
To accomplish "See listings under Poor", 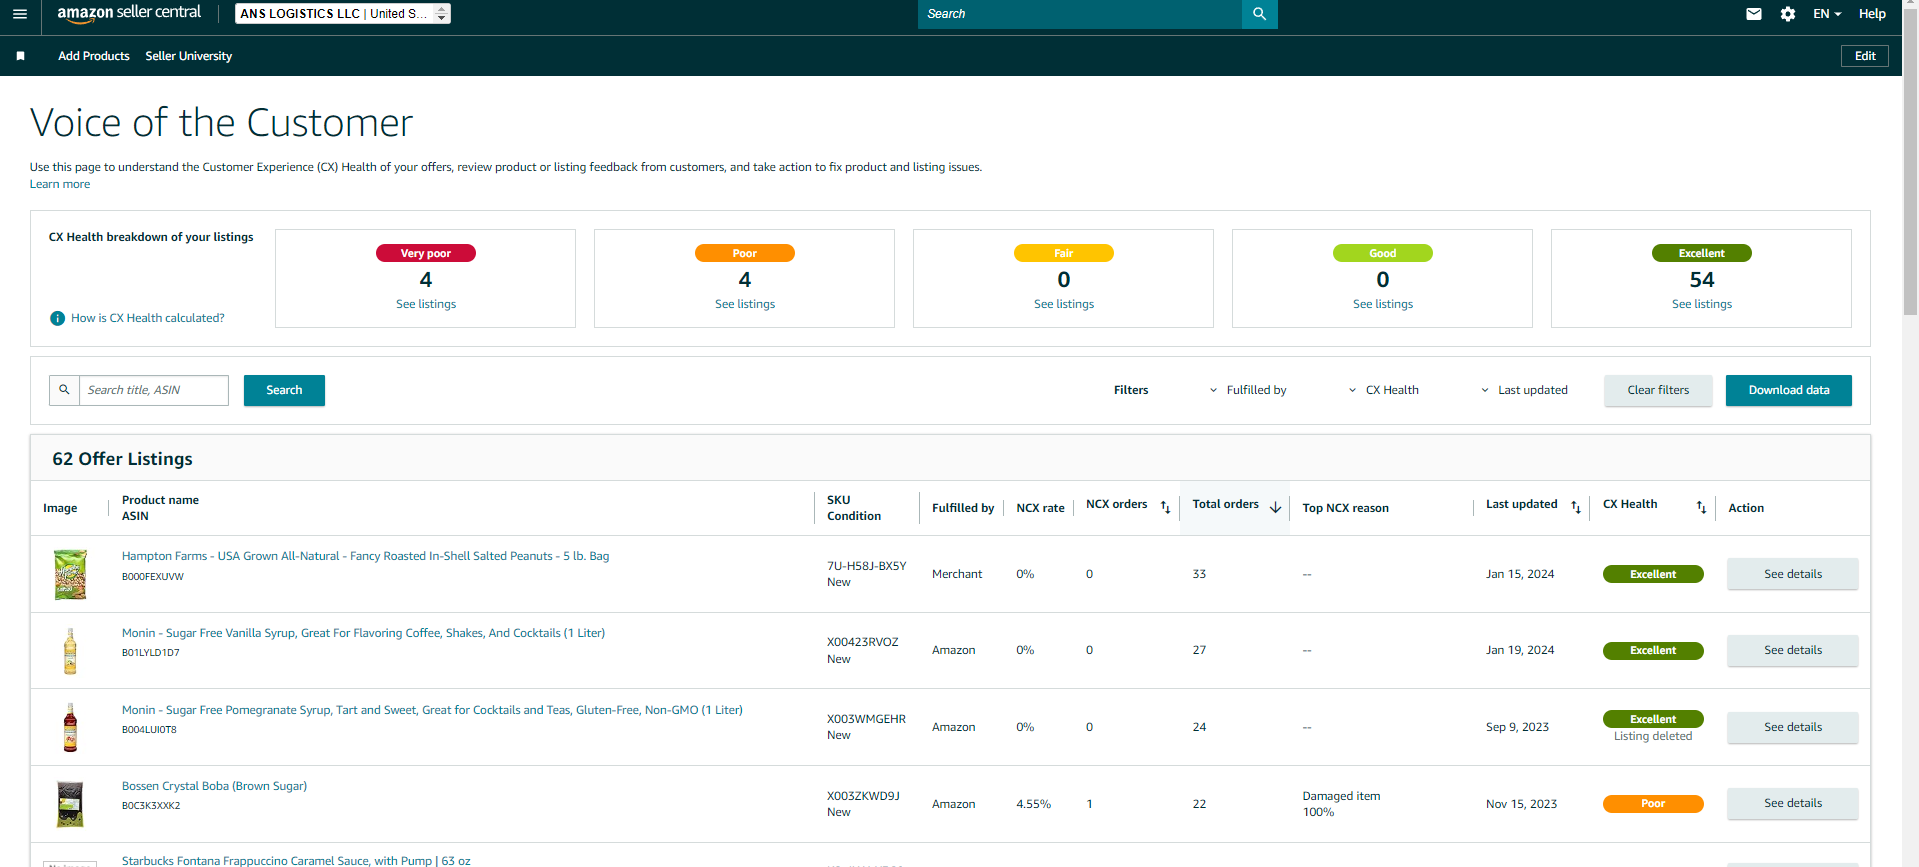I will click(x=745, y=304).
